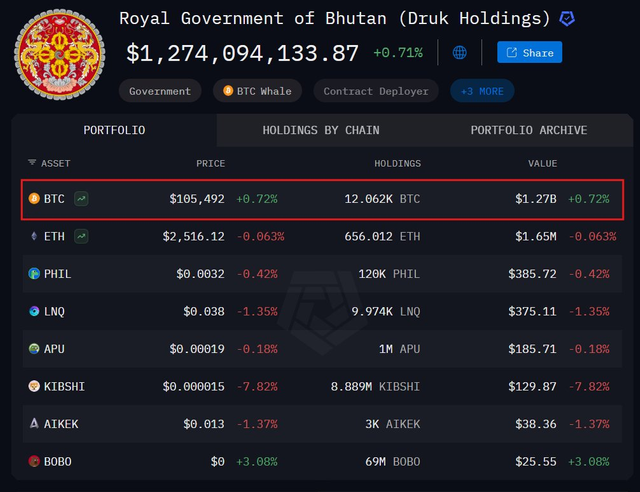This screenshot has height=492, width=640.
Task: Select the Government tag
Action: 160,91
